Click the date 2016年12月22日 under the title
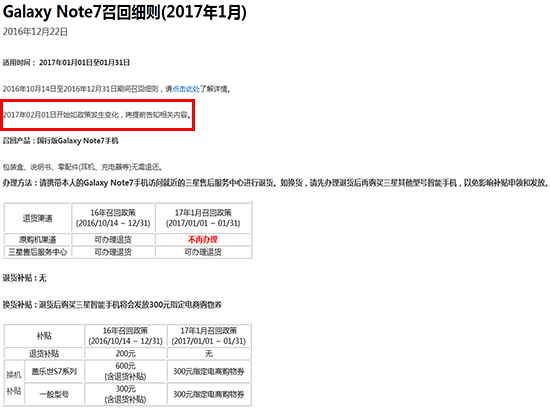This screenshot has width=550, height=412. pos(35,32)
